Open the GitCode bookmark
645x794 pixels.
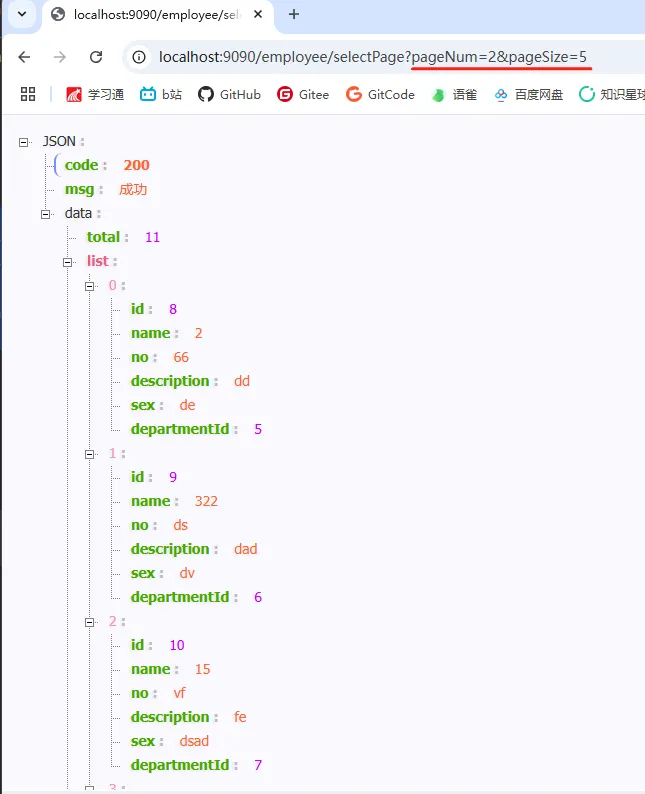point(380,94)
